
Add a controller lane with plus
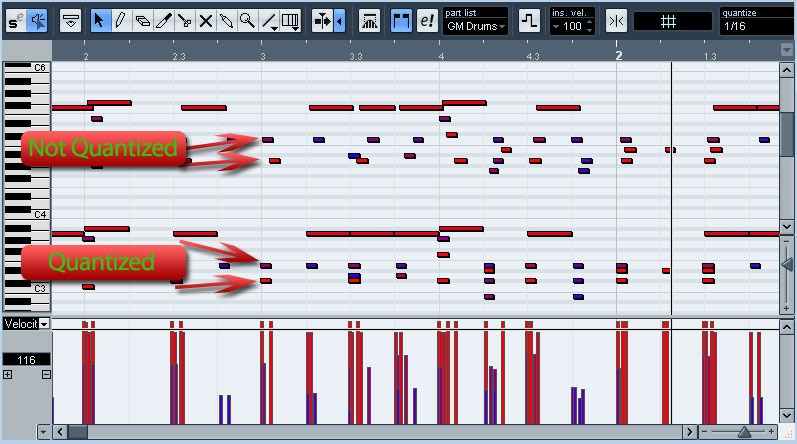[7, 374]
